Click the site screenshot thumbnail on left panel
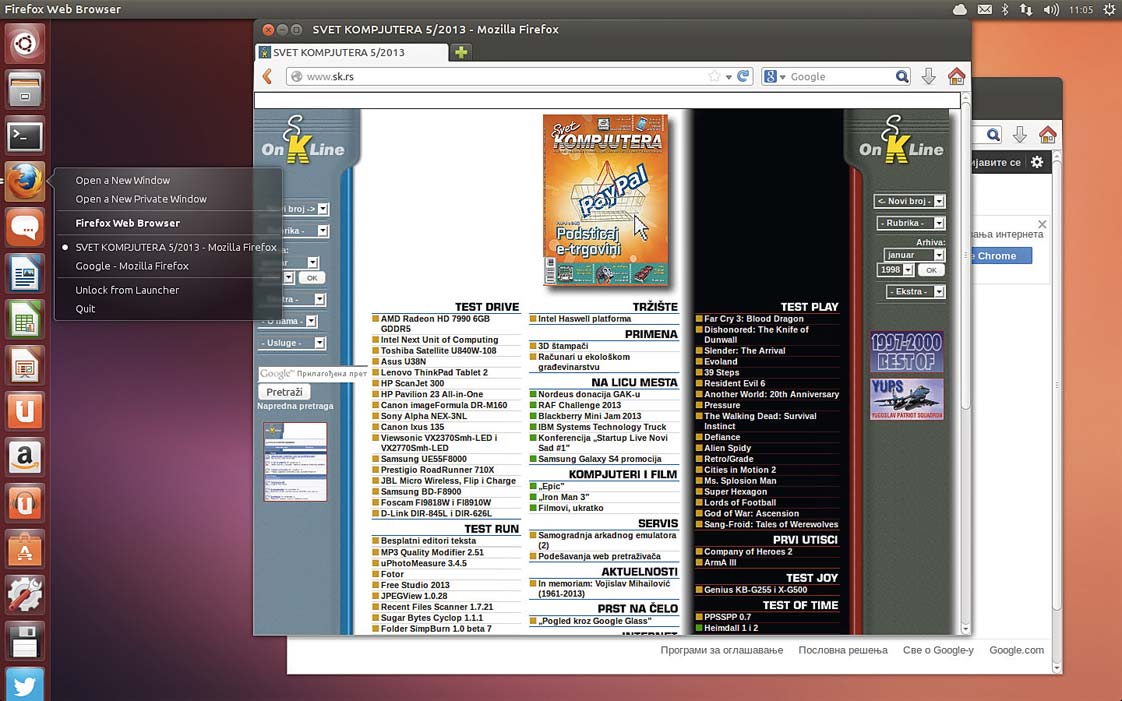 (295, 461)
